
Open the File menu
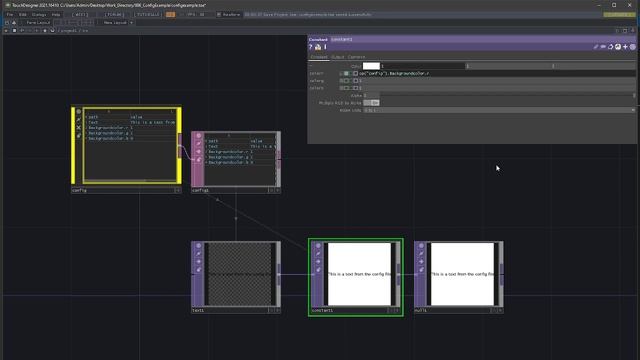coord(9,15)
